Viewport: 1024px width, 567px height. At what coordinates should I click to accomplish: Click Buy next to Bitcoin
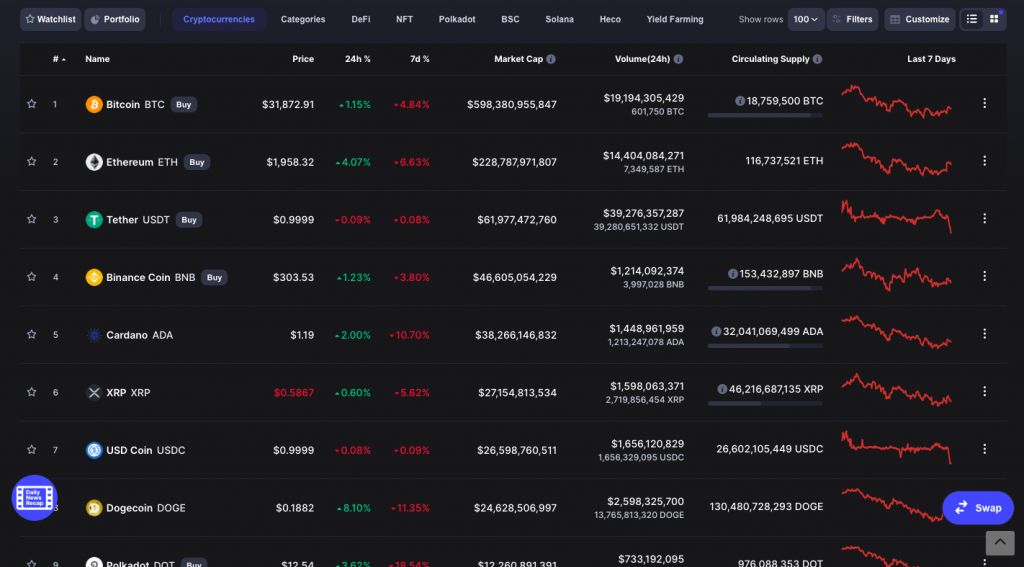[x=184, y=105]
